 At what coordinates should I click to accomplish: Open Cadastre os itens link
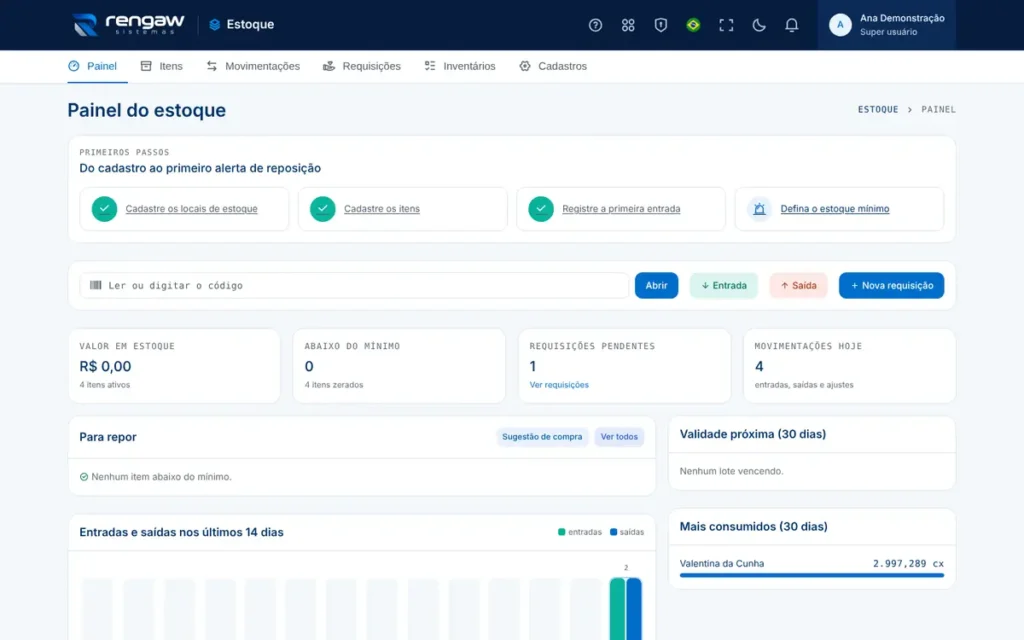[x=382, y=209]
